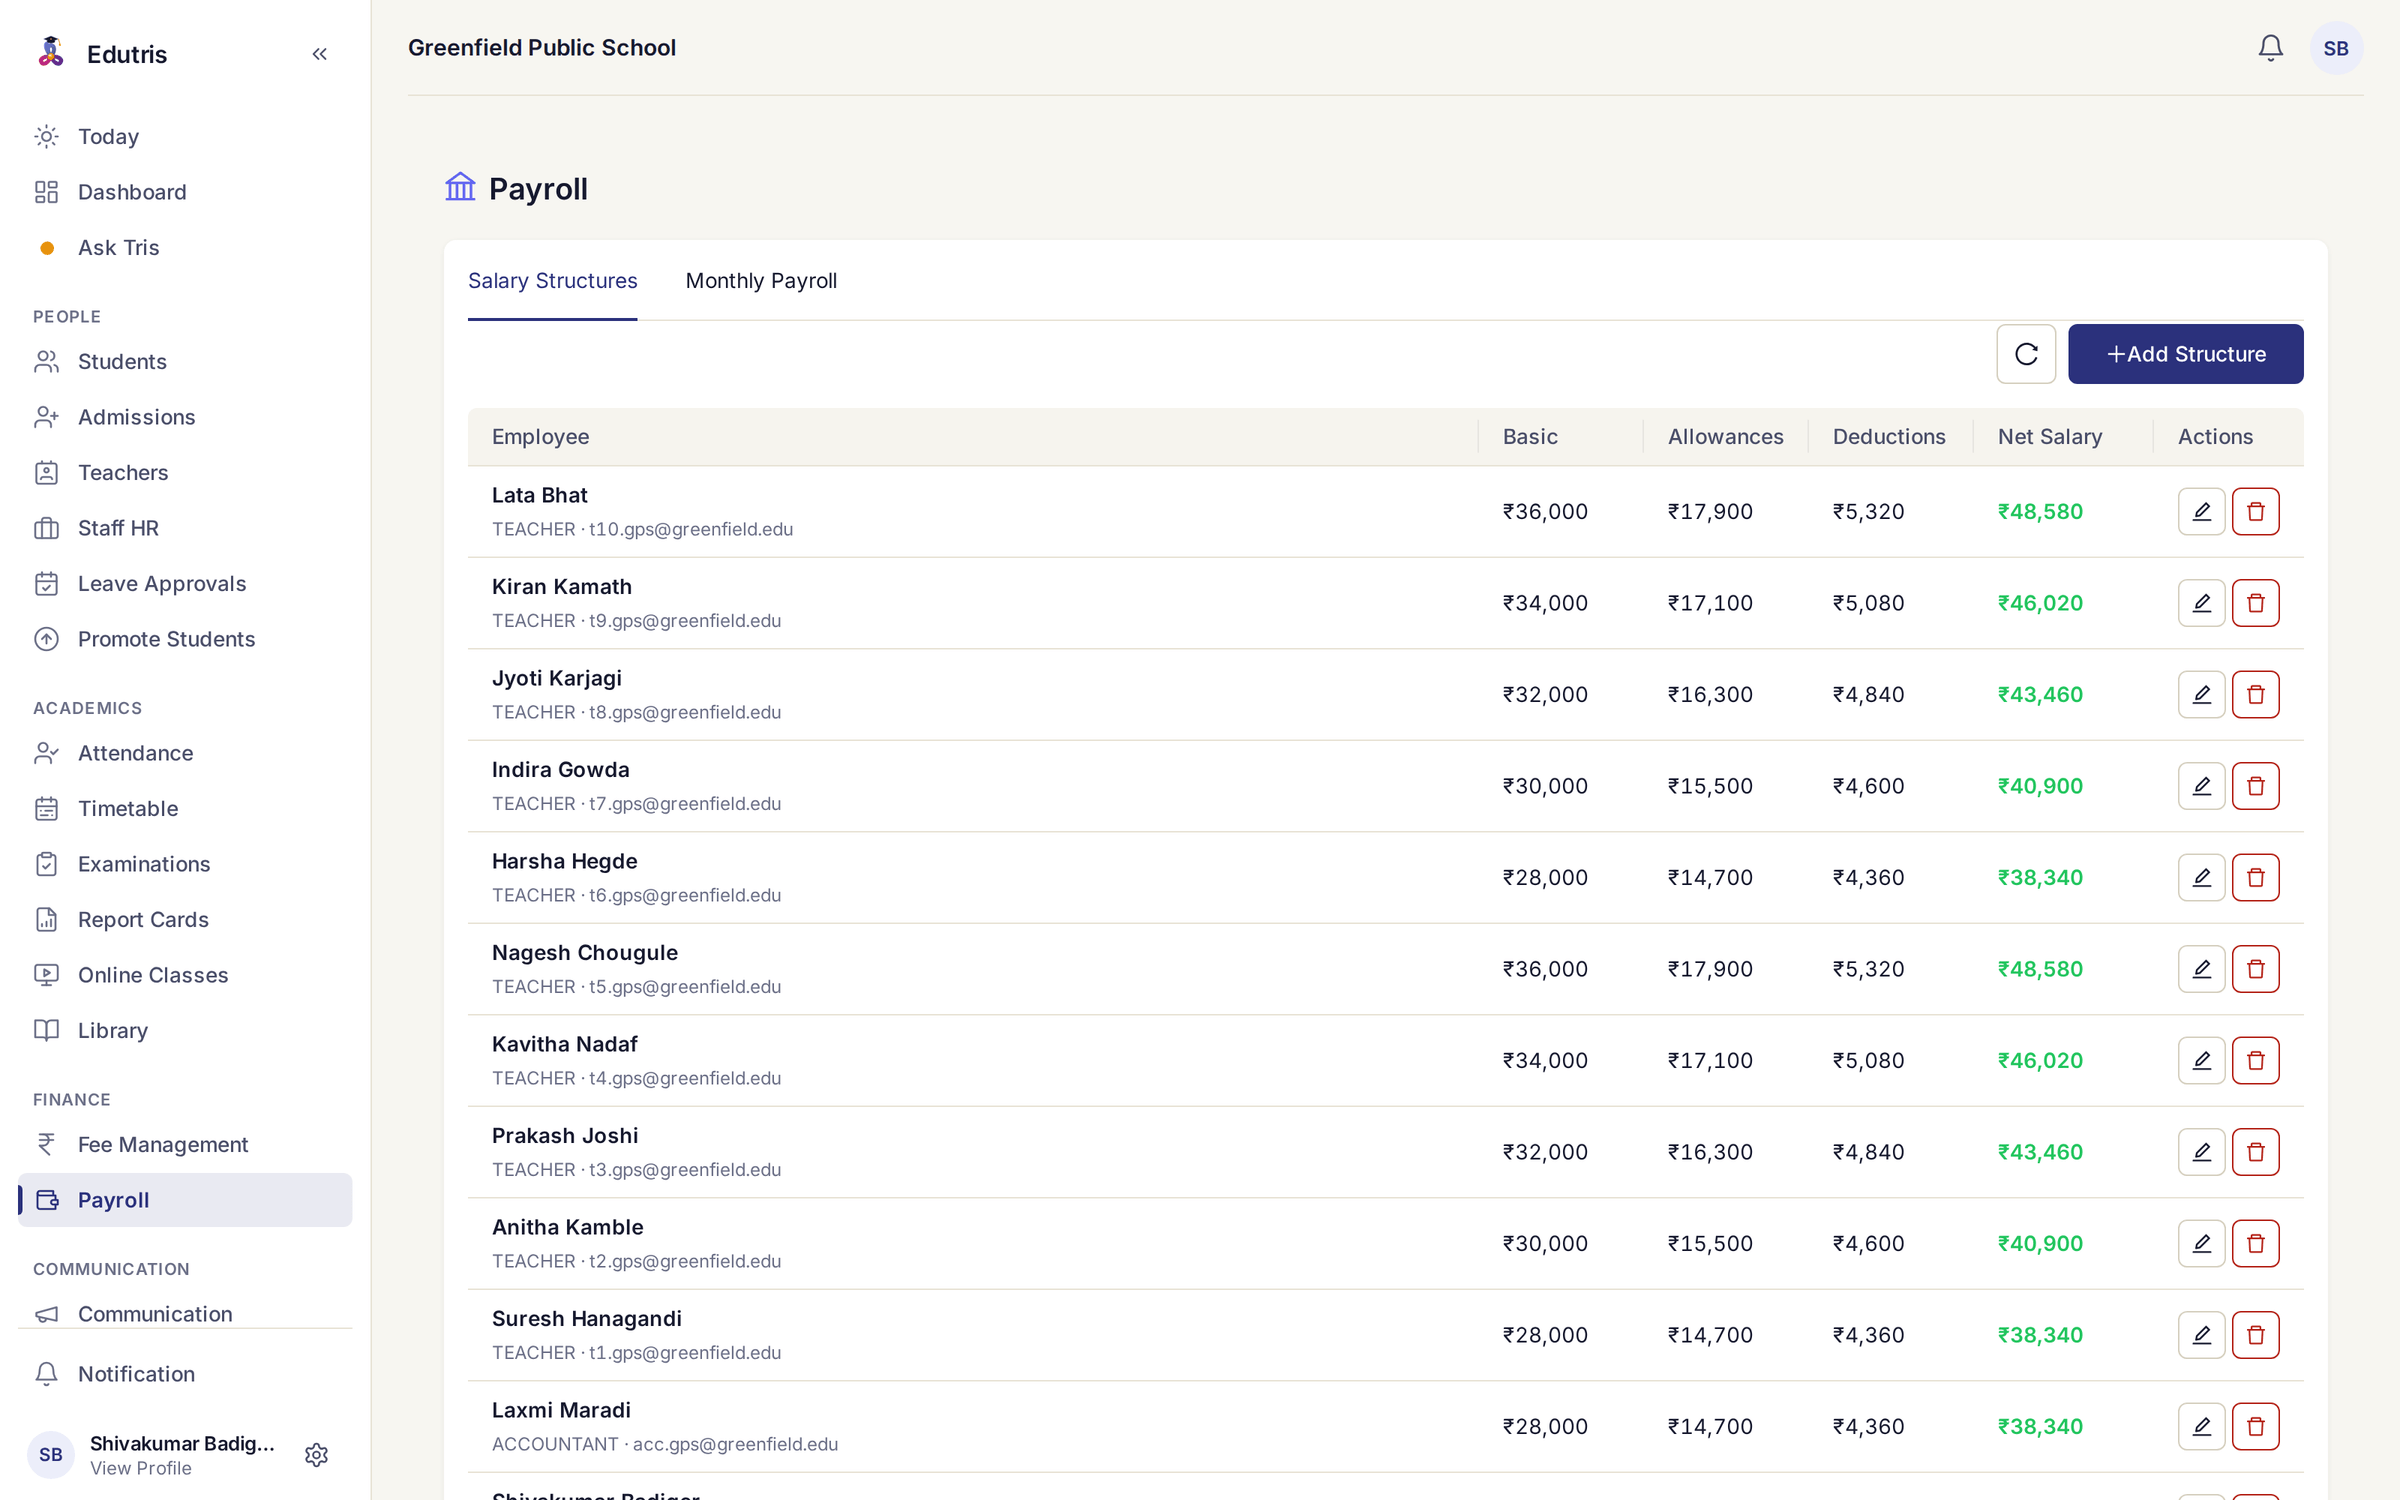Edit Prakash Joshi's salary structure

2201,1152
